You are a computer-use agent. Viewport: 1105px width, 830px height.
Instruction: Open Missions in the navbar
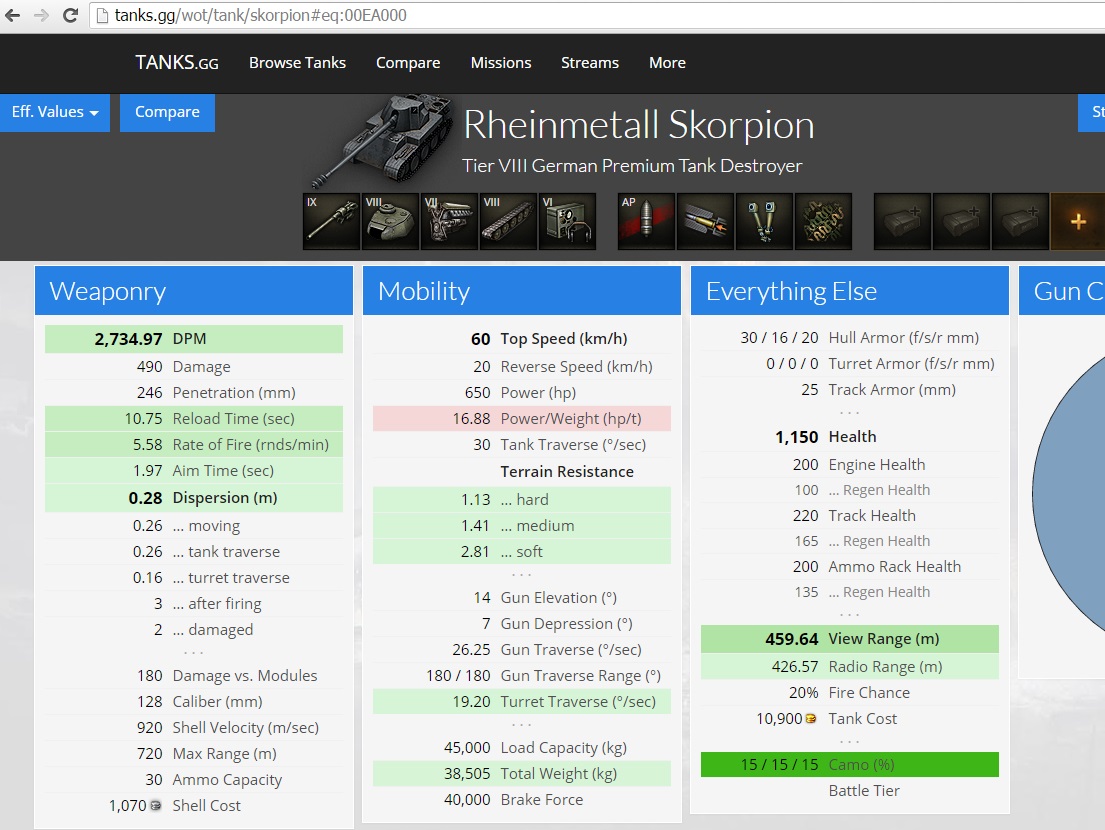click(501, 63)
